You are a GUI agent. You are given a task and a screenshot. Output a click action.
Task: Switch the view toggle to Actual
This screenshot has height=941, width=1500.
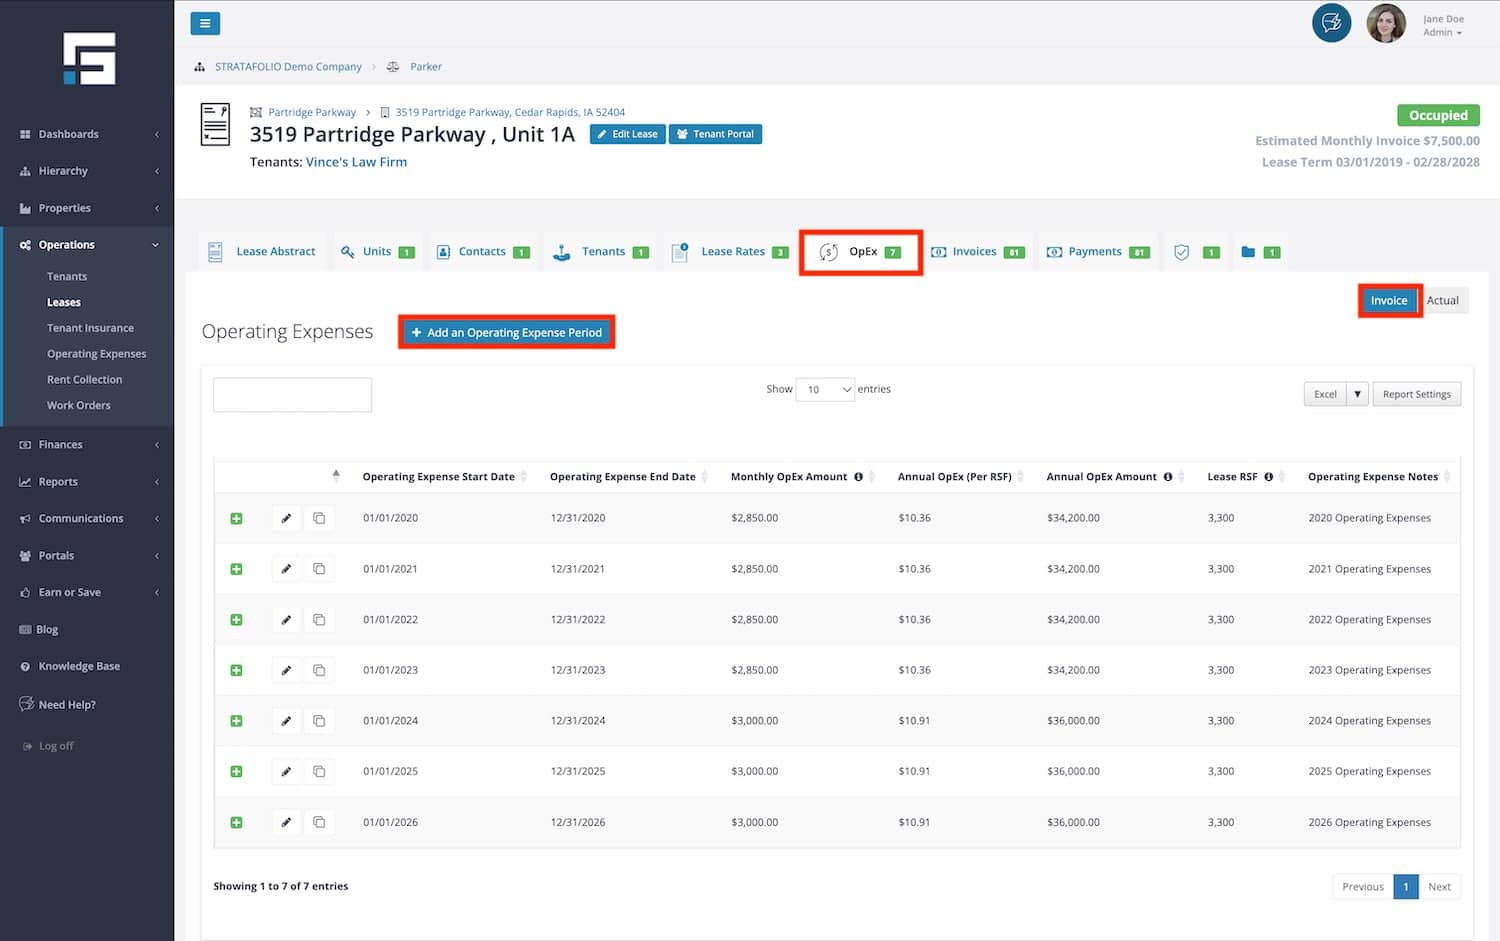[x=1442, y=301]
